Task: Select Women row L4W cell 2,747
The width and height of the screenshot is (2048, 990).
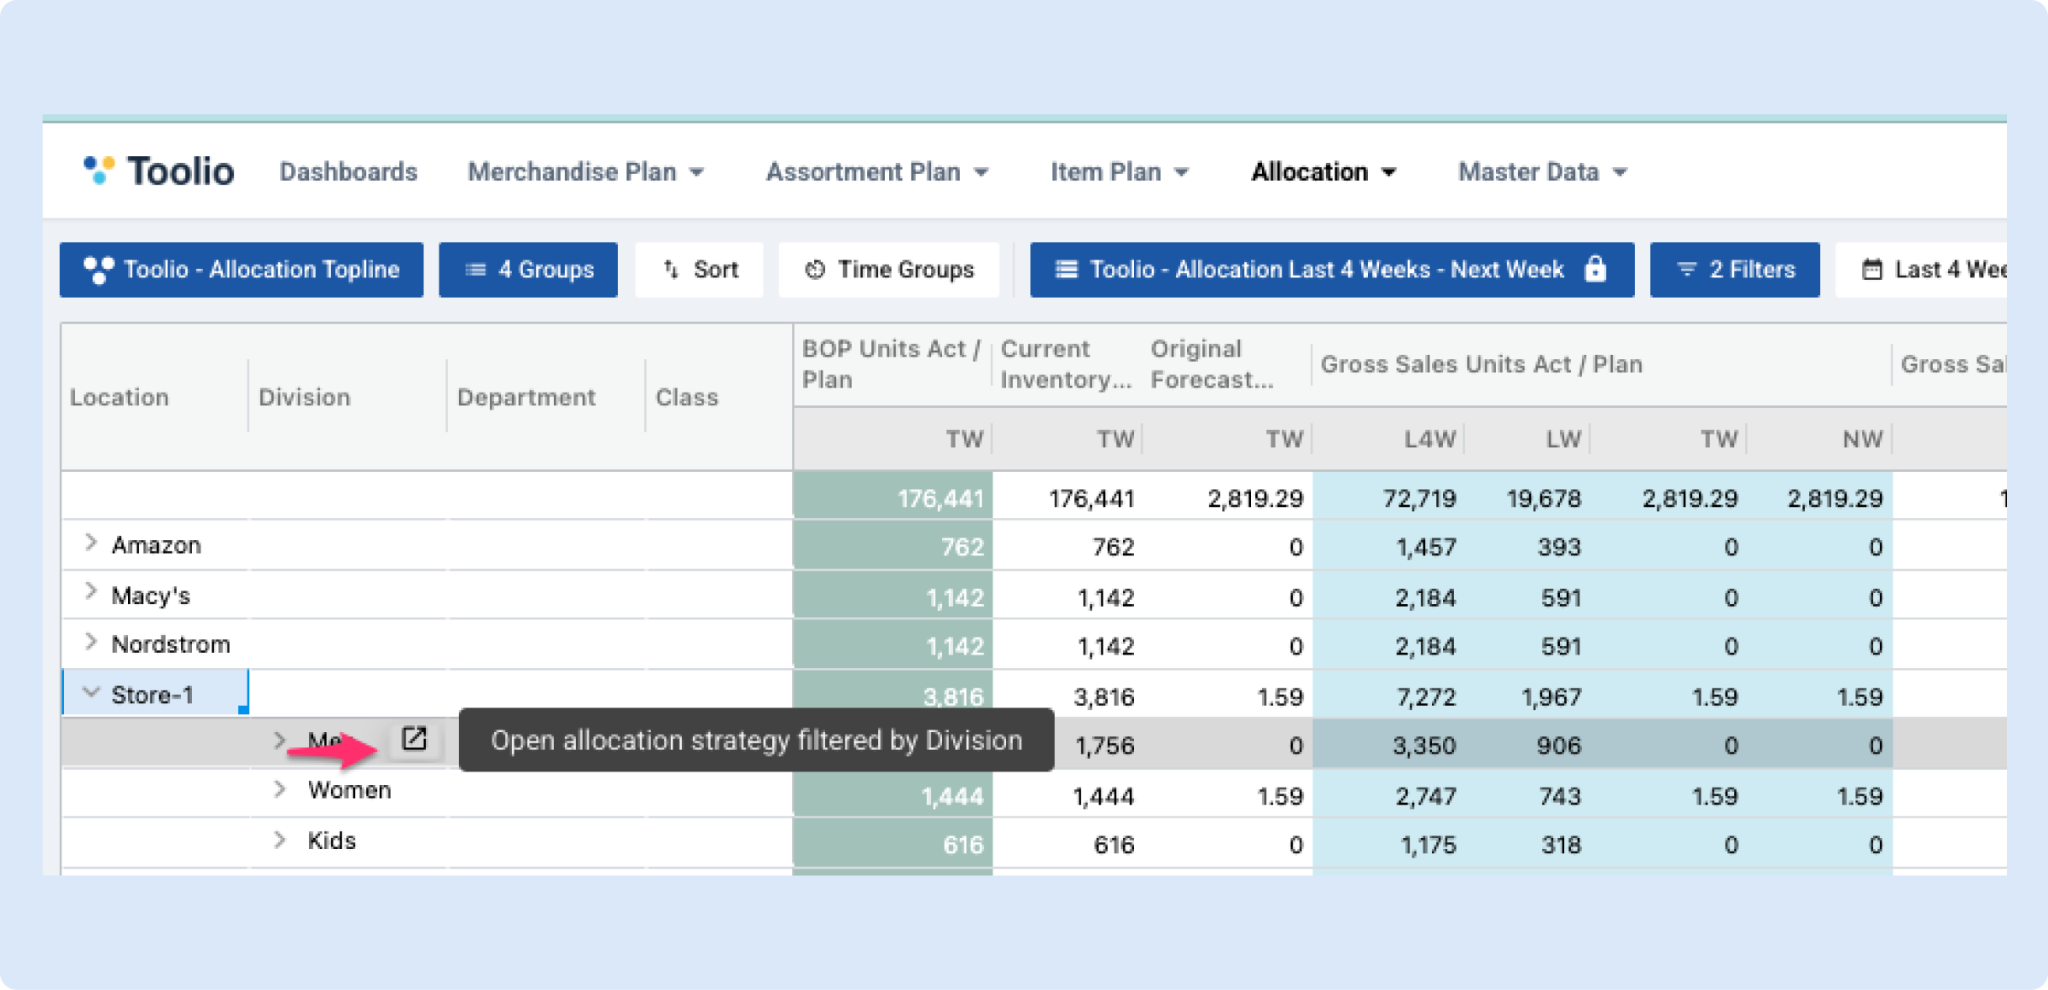Action: click(x=1389, y=795)
